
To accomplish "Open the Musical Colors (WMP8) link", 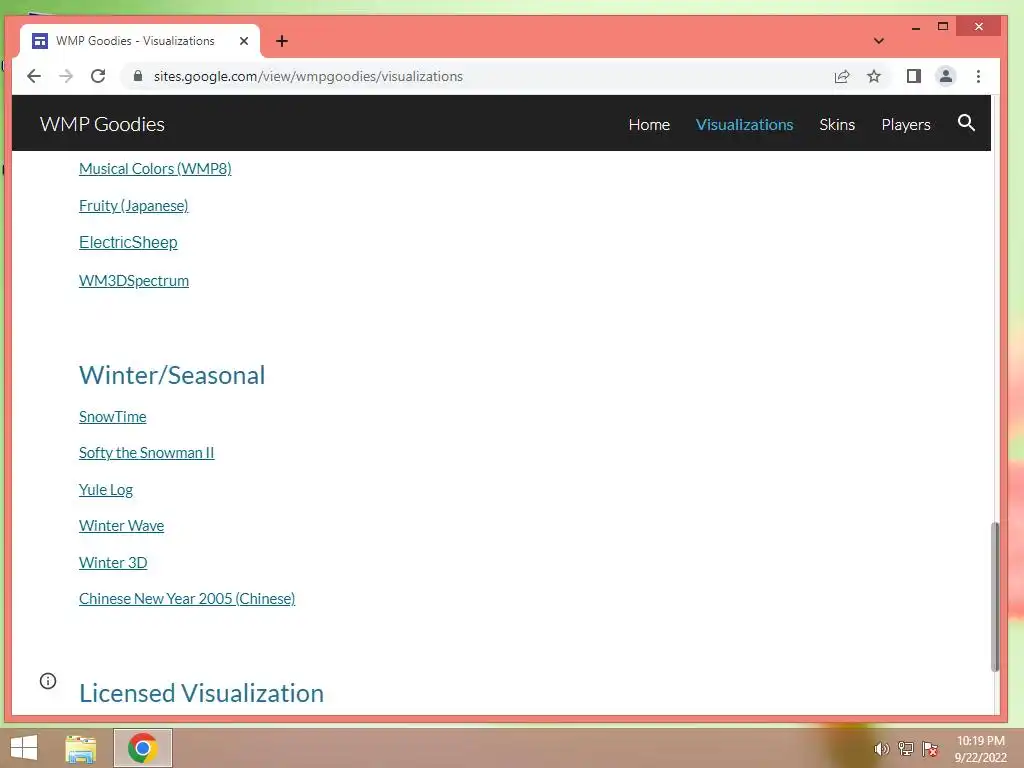I will point(155,168).
